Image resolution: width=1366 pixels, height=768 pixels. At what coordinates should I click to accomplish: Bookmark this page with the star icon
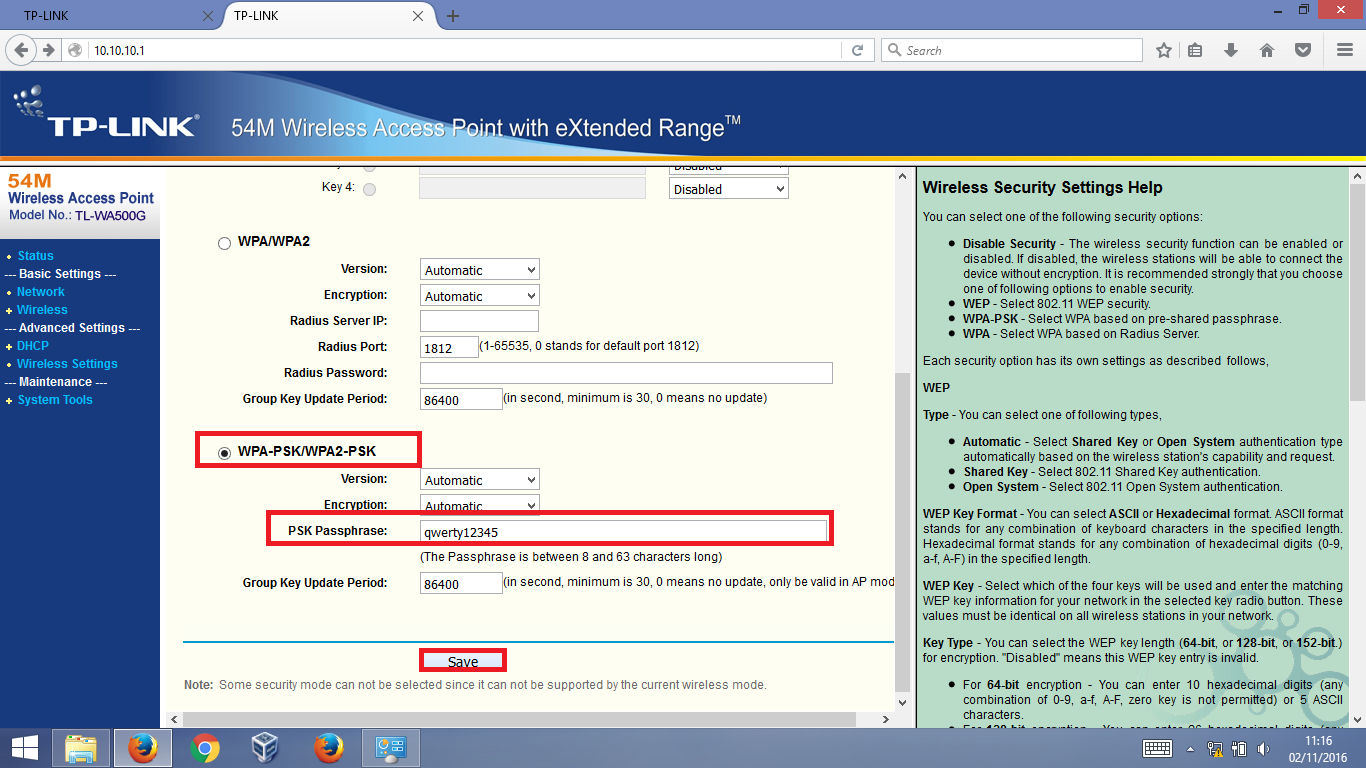click(1164, 50)
